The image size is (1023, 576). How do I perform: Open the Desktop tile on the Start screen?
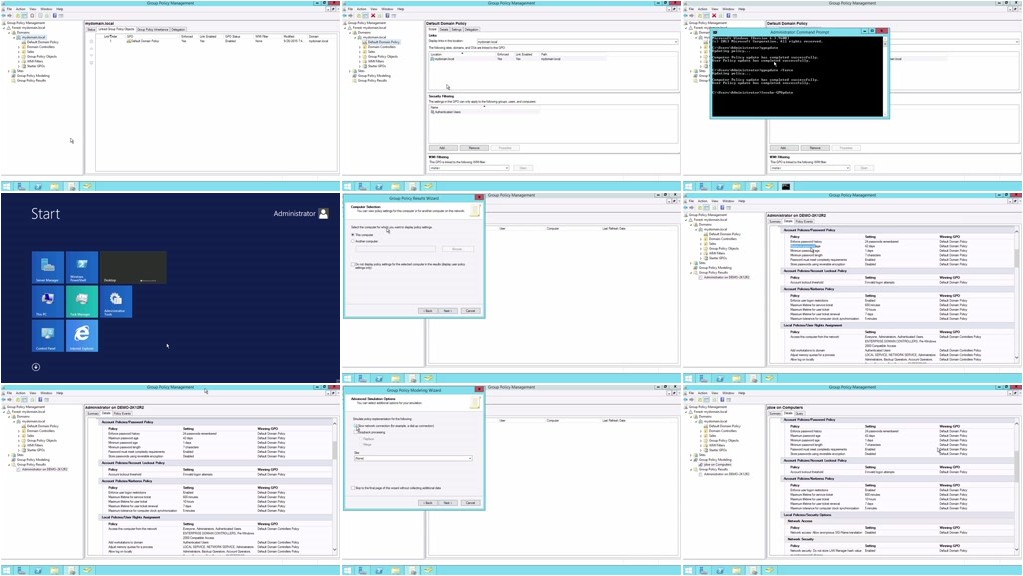click(133, 267)
